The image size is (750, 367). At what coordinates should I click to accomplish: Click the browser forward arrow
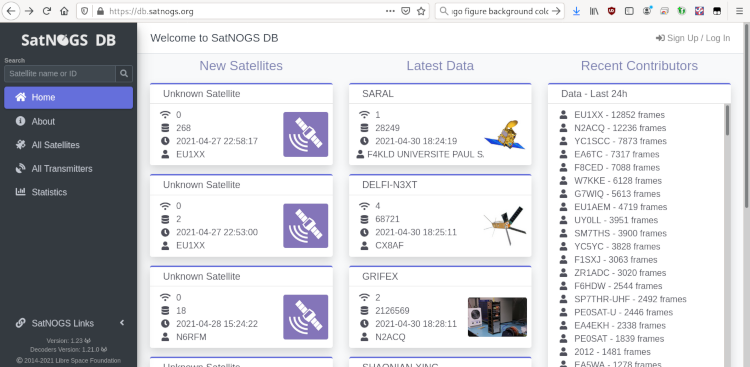pos(29,11)
